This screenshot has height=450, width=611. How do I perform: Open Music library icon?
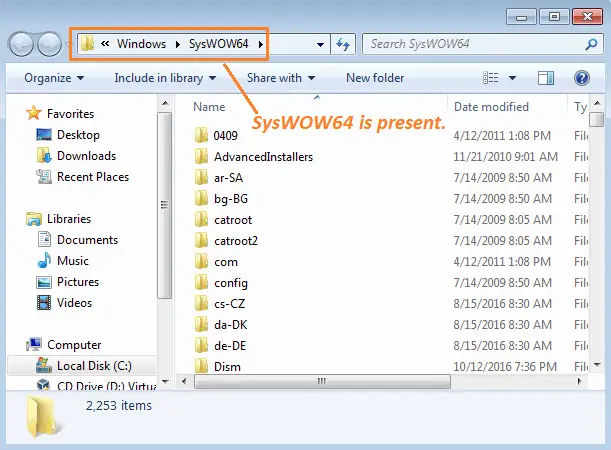tap(44, 261)
